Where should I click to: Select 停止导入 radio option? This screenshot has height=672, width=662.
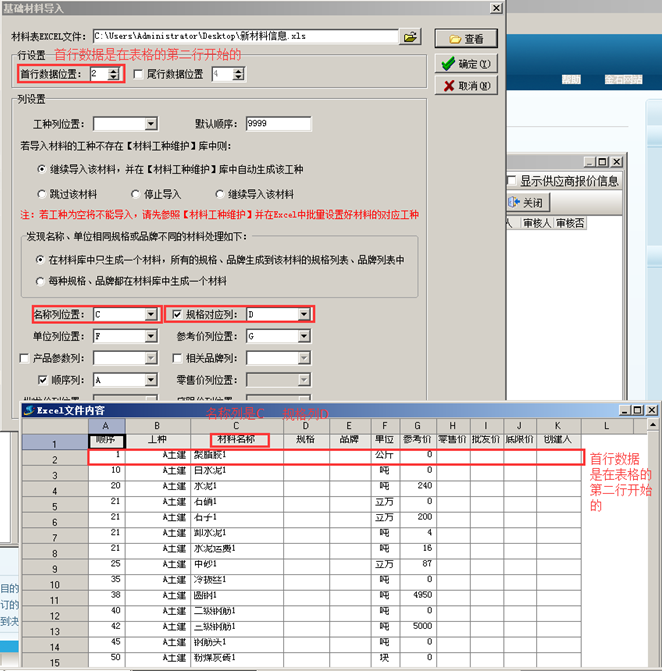click(x=135, y=194)
